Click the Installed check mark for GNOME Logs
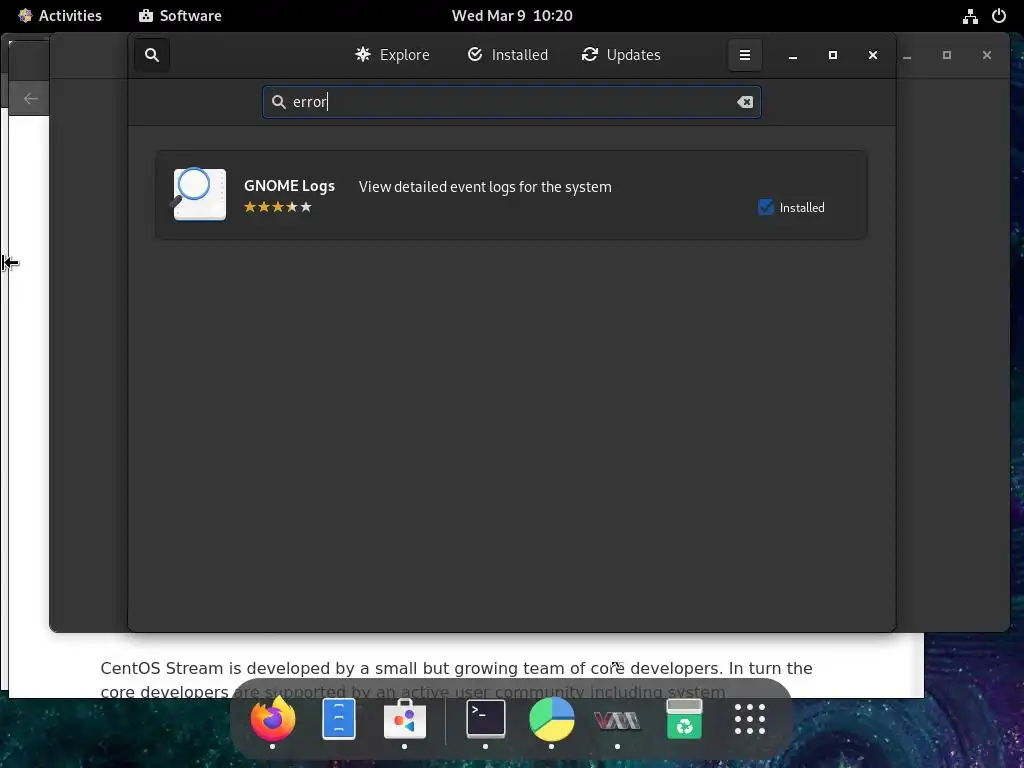The image size is (1024, 768). [765, 207]
